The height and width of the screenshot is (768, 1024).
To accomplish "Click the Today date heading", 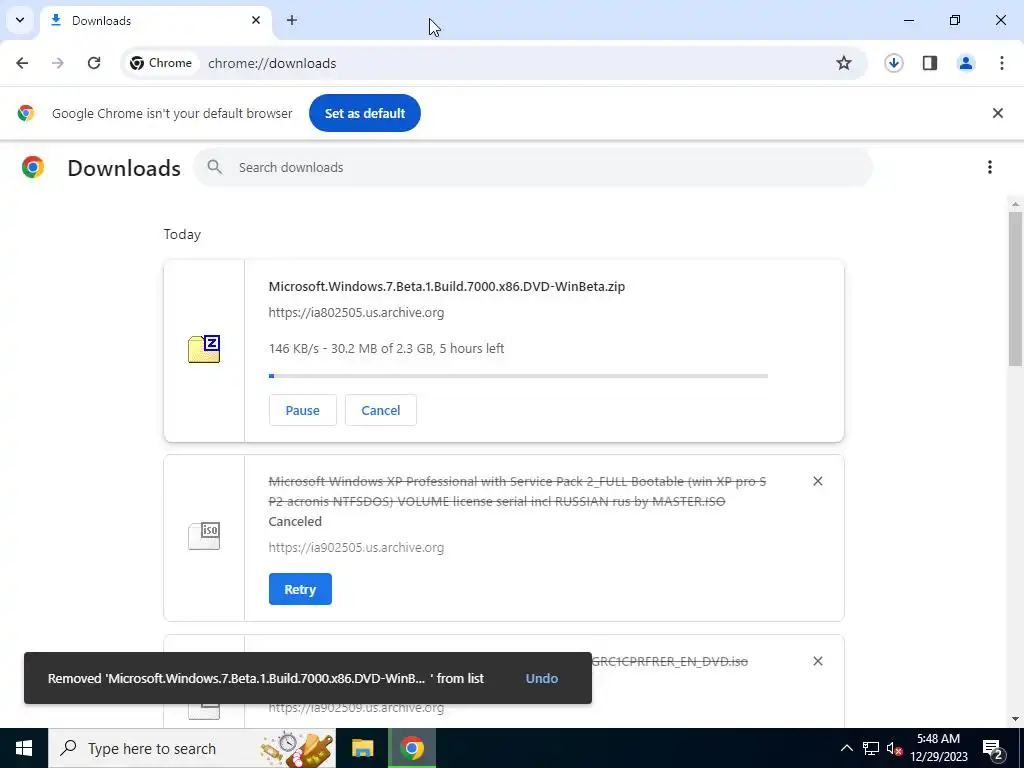I will coord(182,234).
